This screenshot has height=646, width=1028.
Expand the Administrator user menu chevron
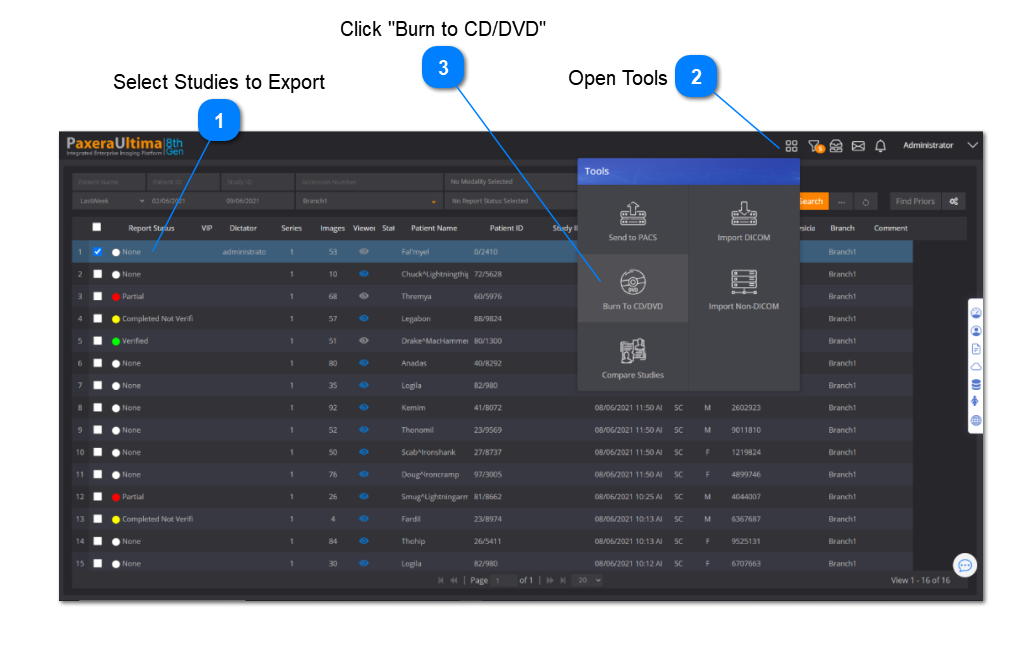972,146
